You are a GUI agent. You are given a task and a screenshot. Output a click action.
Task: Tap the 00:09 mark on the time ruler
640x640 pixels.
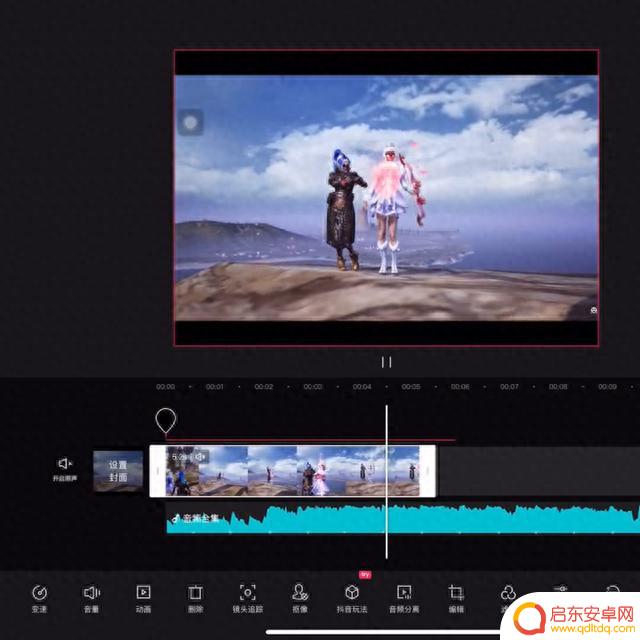coord(607,387)
